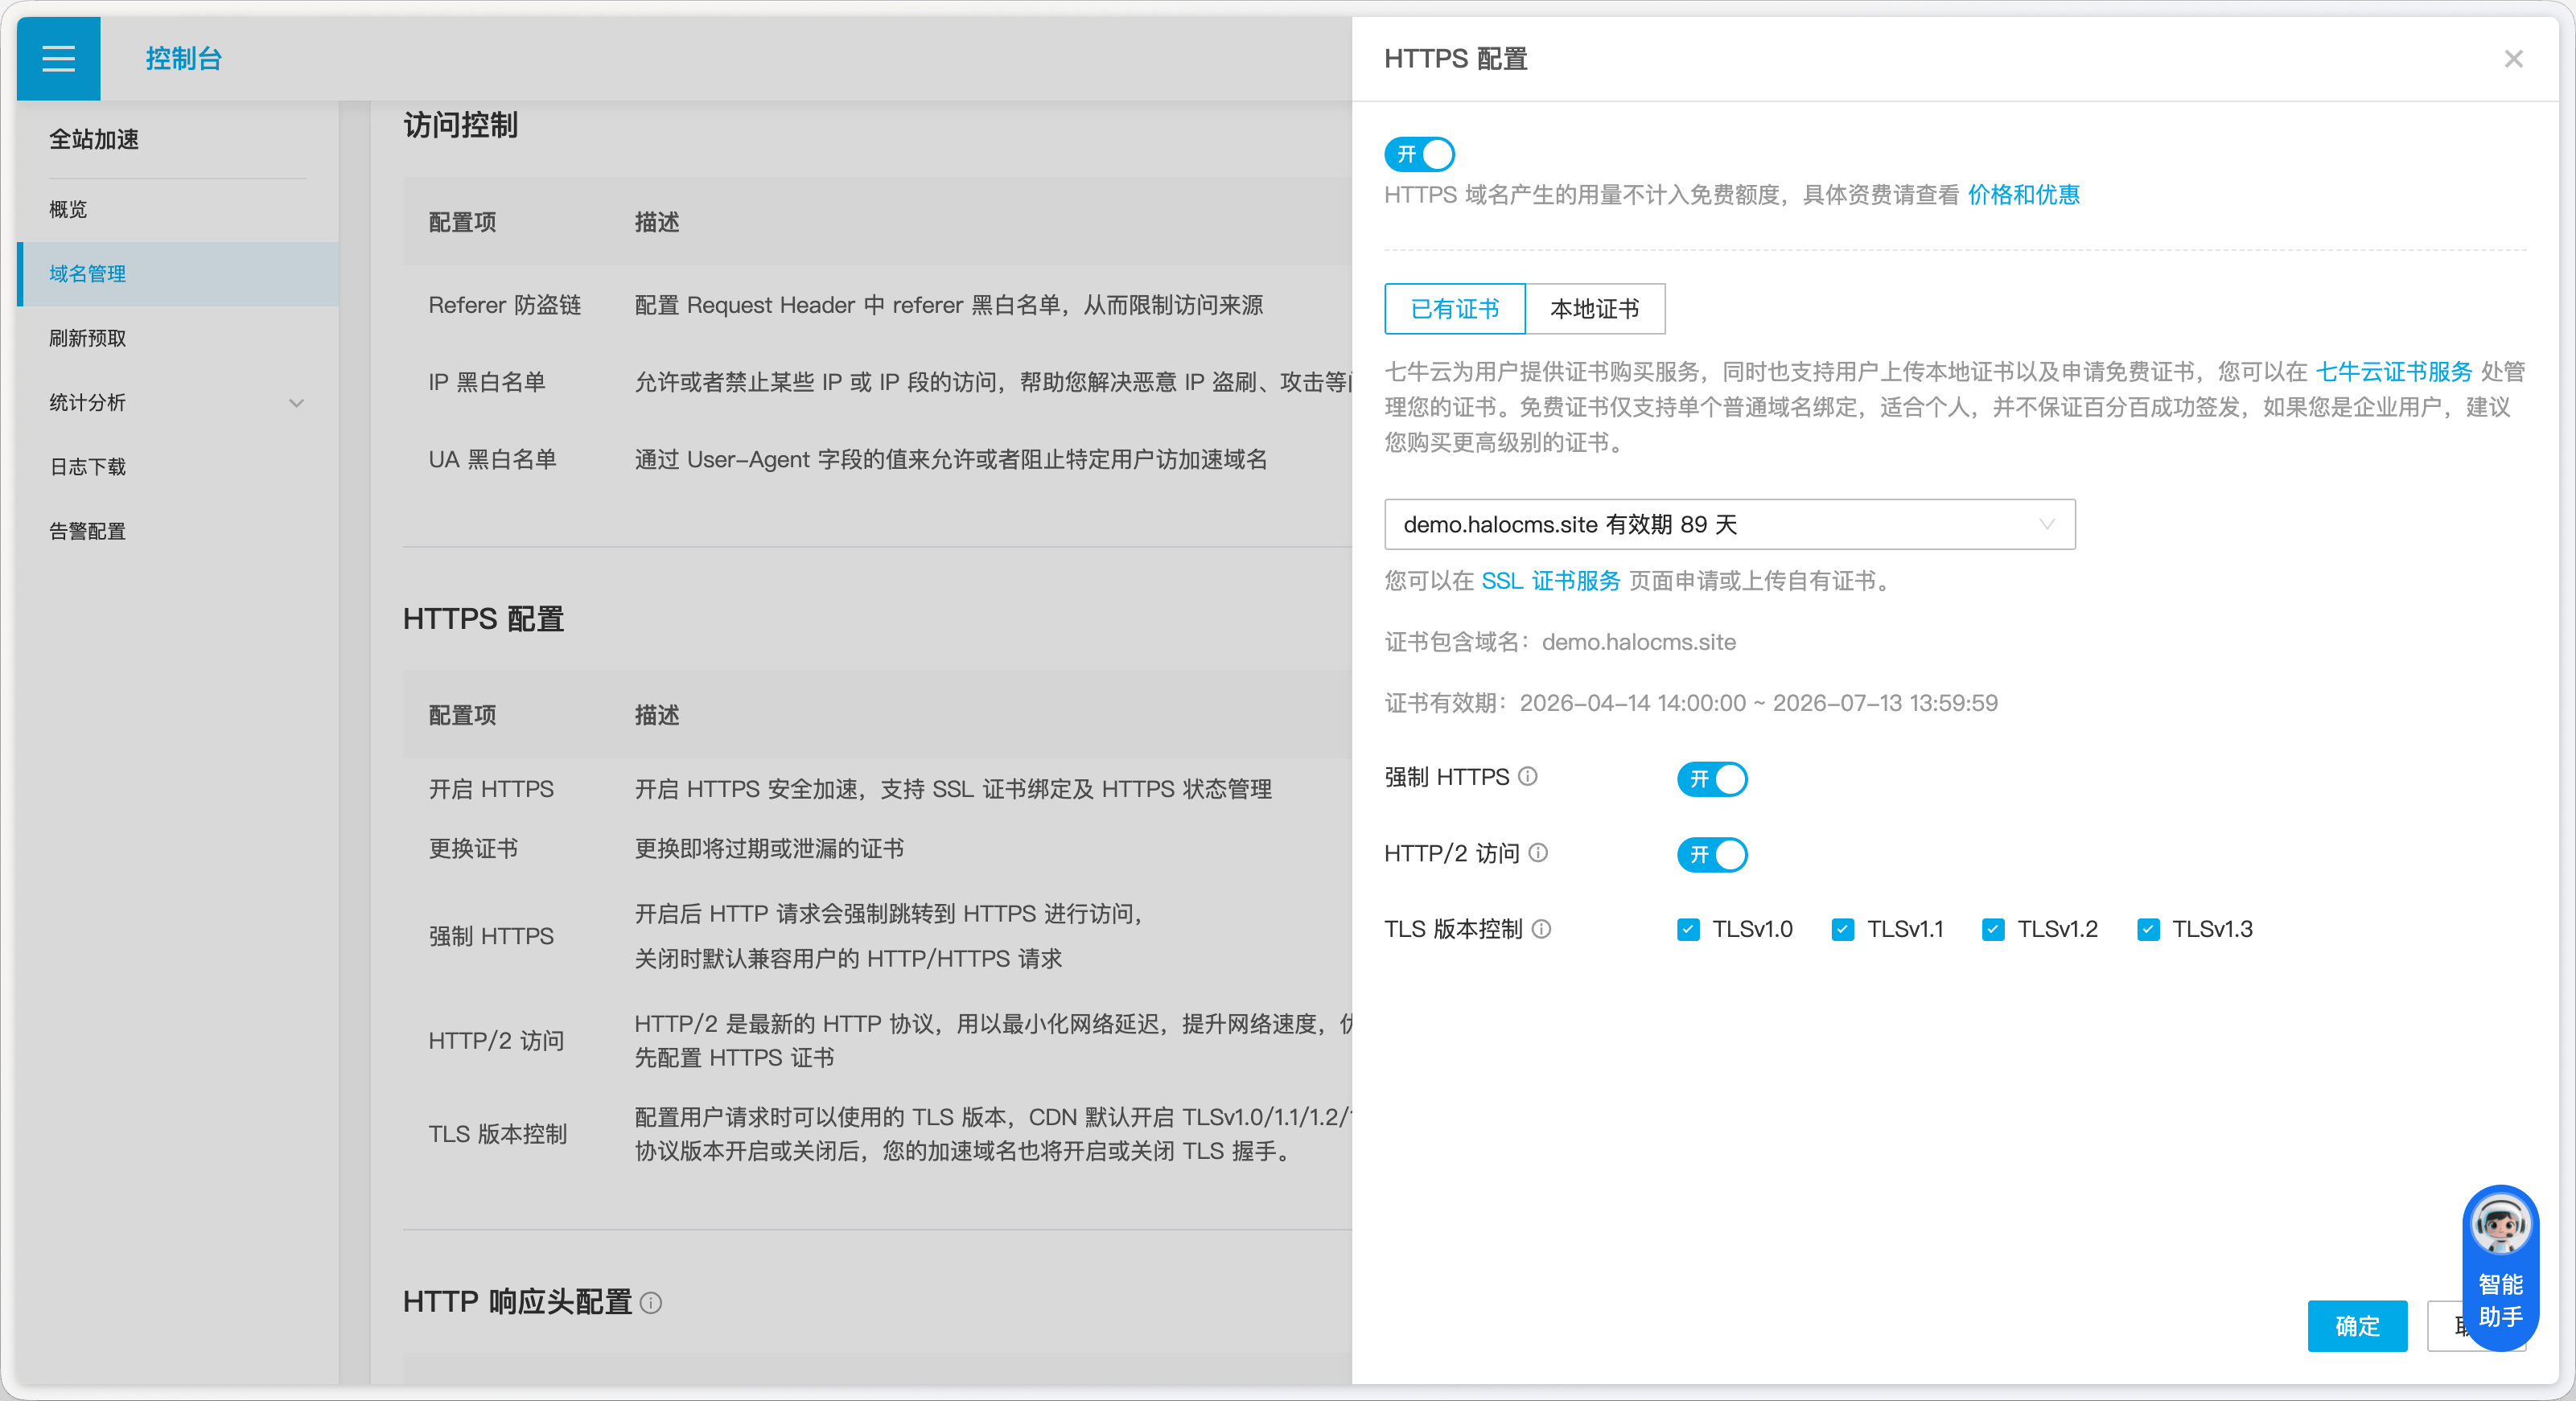The width and height of the screenshot is (2576, 1401).
Task: Click info icon beside TLS 版本控制
Action: click(x=1542, y=929)
